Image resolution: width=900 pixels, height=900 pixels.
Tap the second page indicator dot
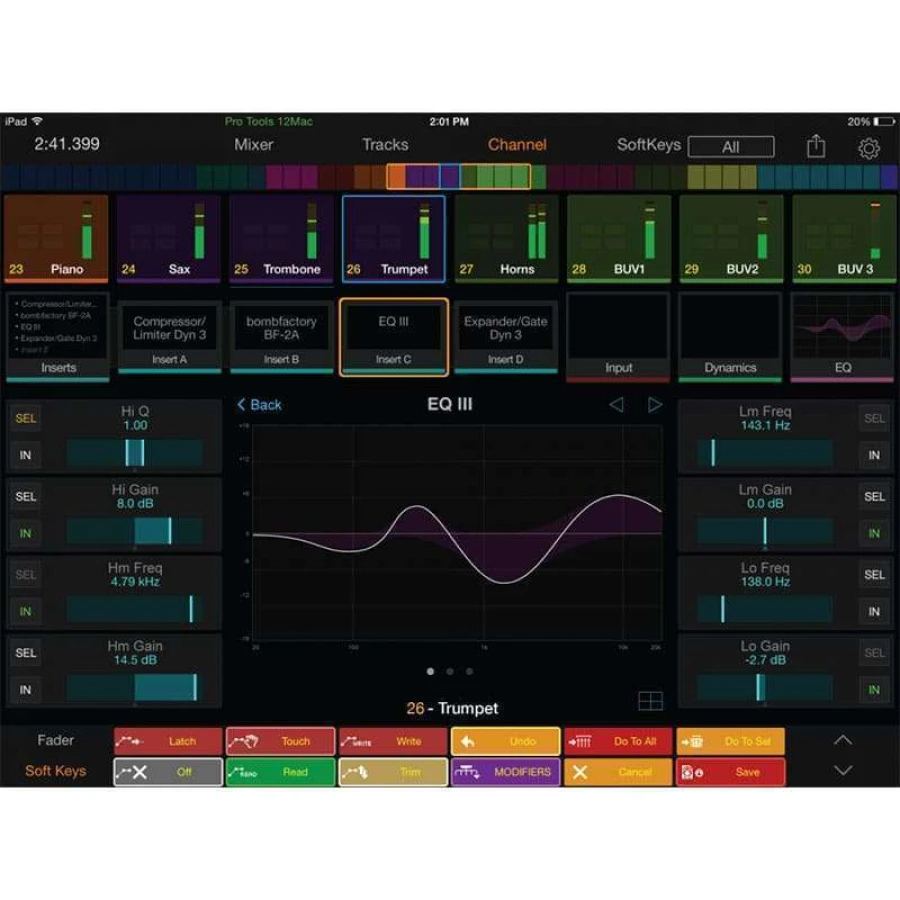coord(450,671)
